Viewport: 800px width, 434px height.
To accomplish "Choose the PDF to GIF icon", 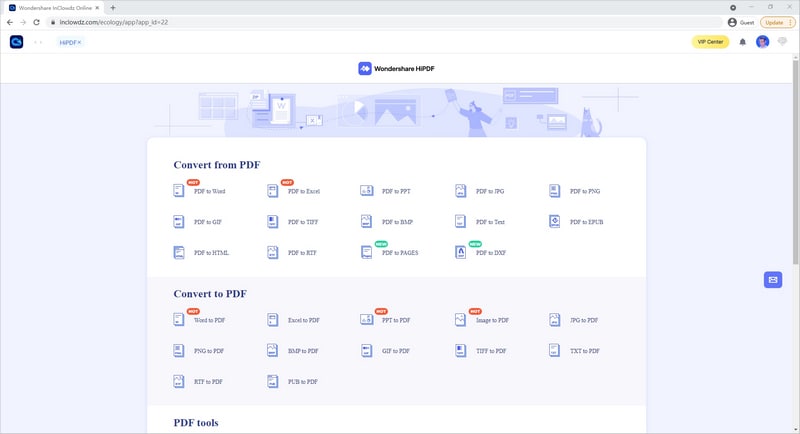I will 179,221.
